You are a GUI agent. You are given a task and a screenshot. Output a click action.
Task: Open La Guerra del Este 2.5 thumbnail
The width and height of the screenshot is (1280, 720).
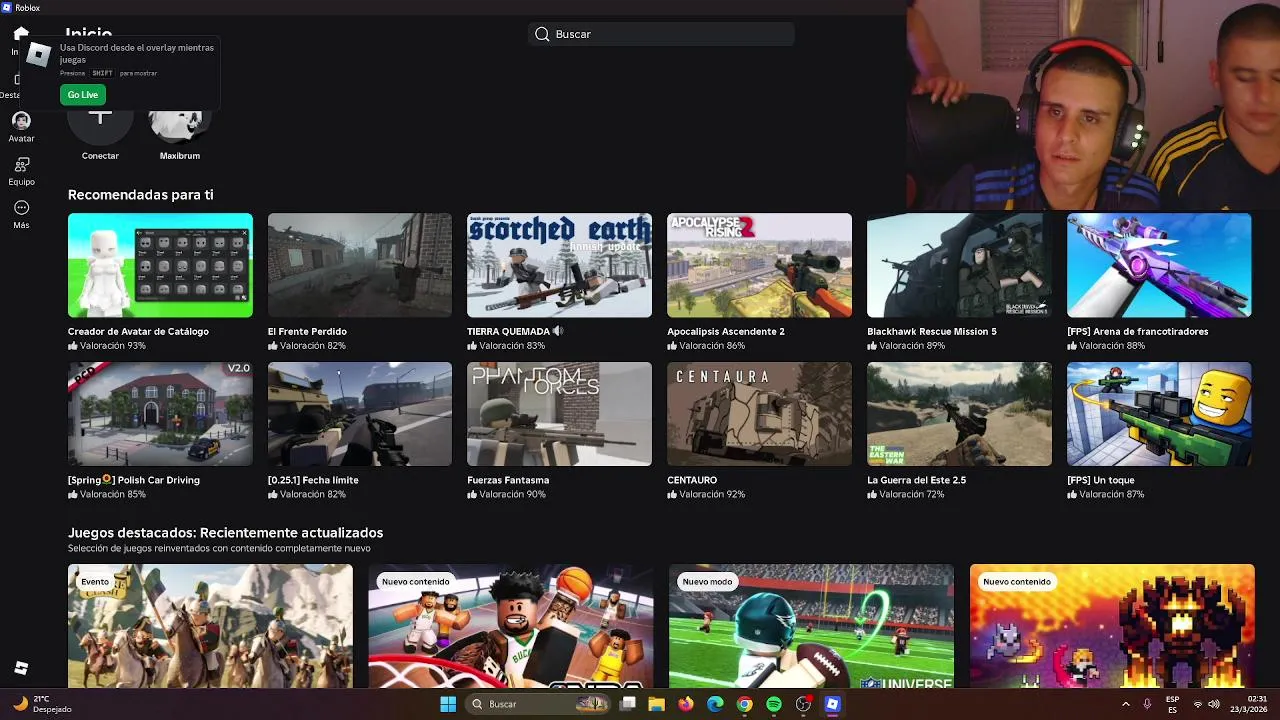[x=959, y=414]
